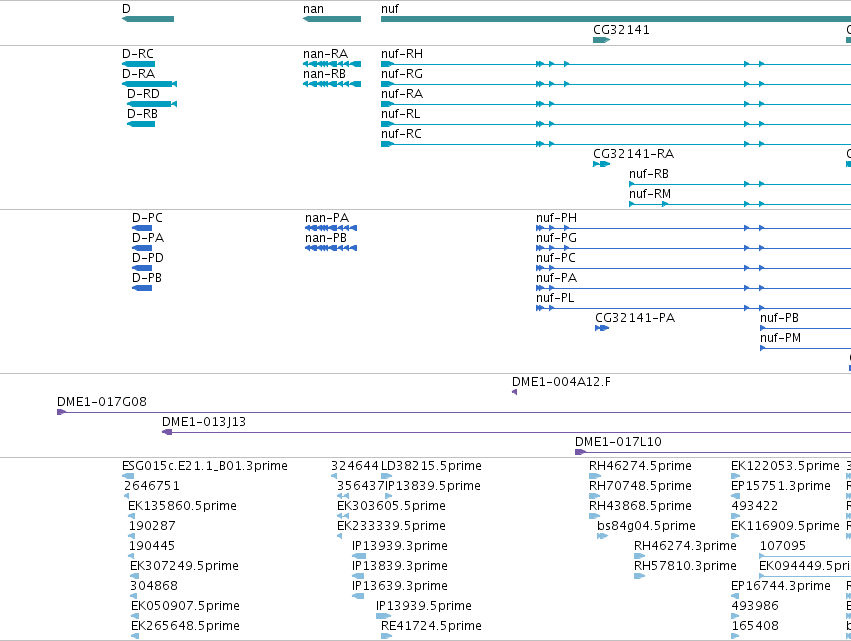The width and height of the screenshot is (851, 641).
Task: Select the D-PC protein feature
Action: (142, 228)
